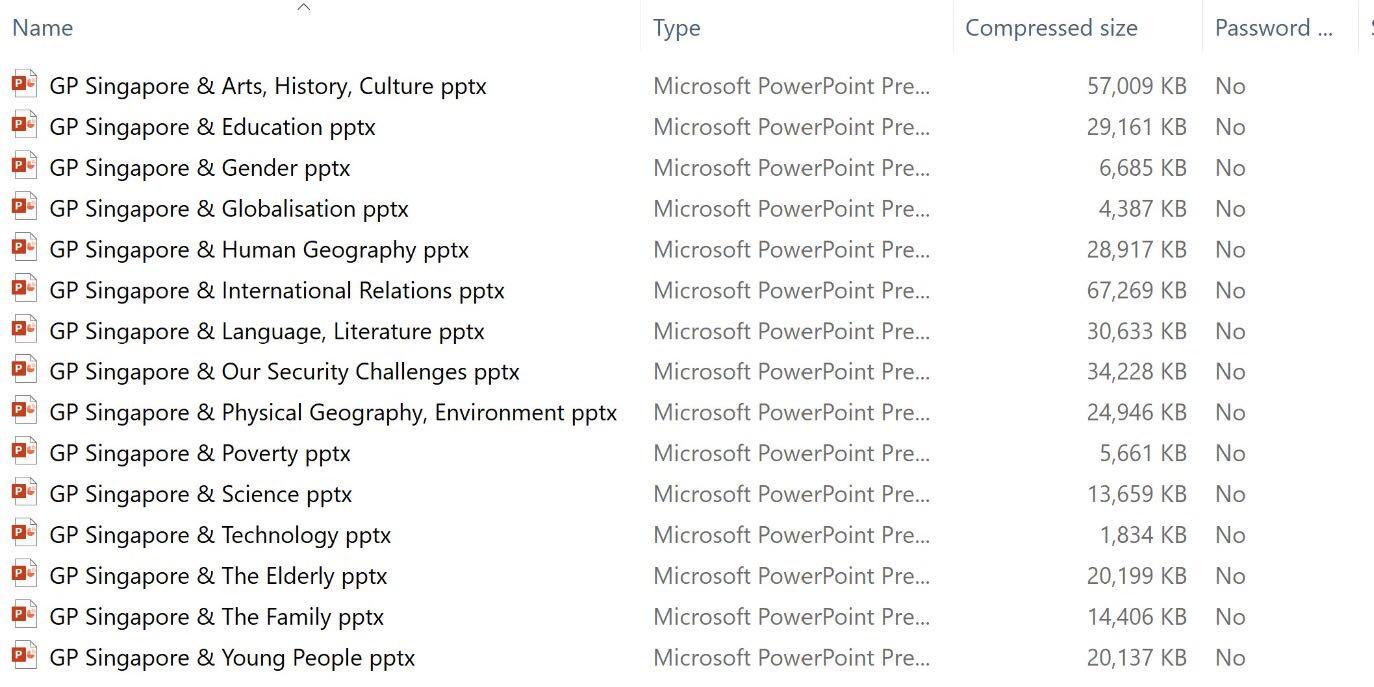This screenshot has height=687, width=1374.
Task: Click the International Relations file icon
Action: (x=24, y=289)
